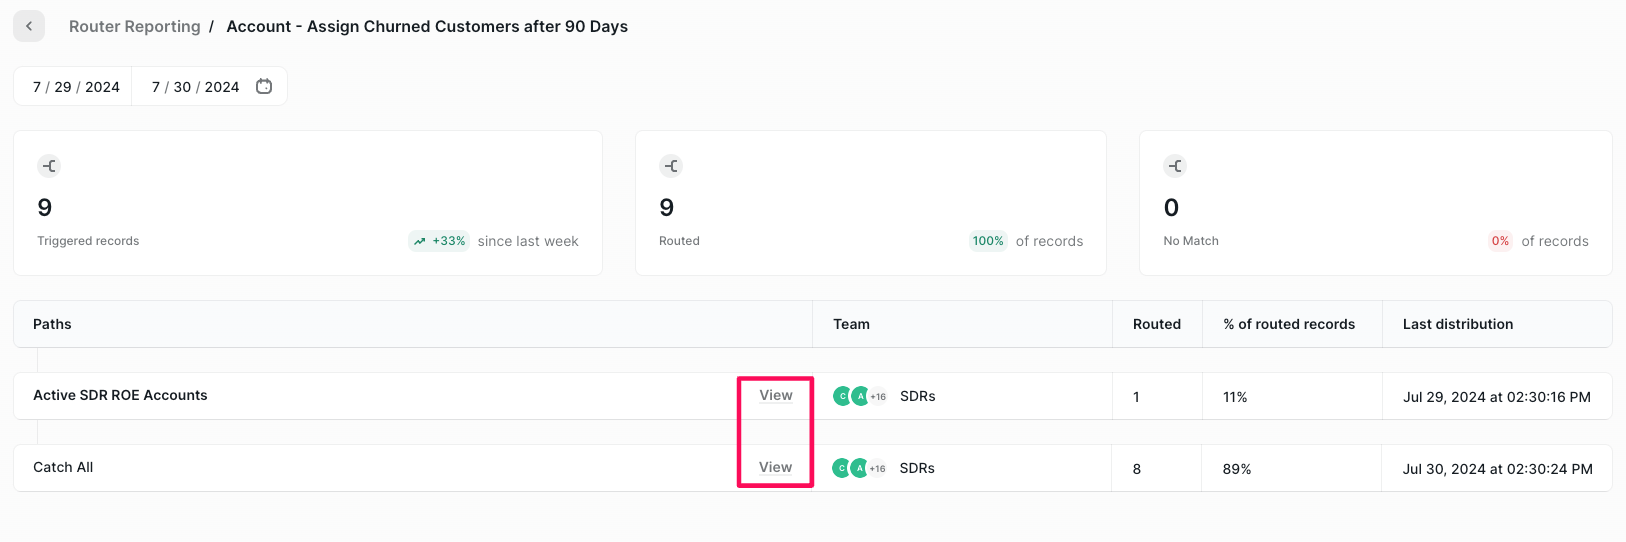Image resolution: width=1626 pixels, height=542 pixels.
Task: Open the Router Reporting breadcrumb link
Action: [134, 26]
